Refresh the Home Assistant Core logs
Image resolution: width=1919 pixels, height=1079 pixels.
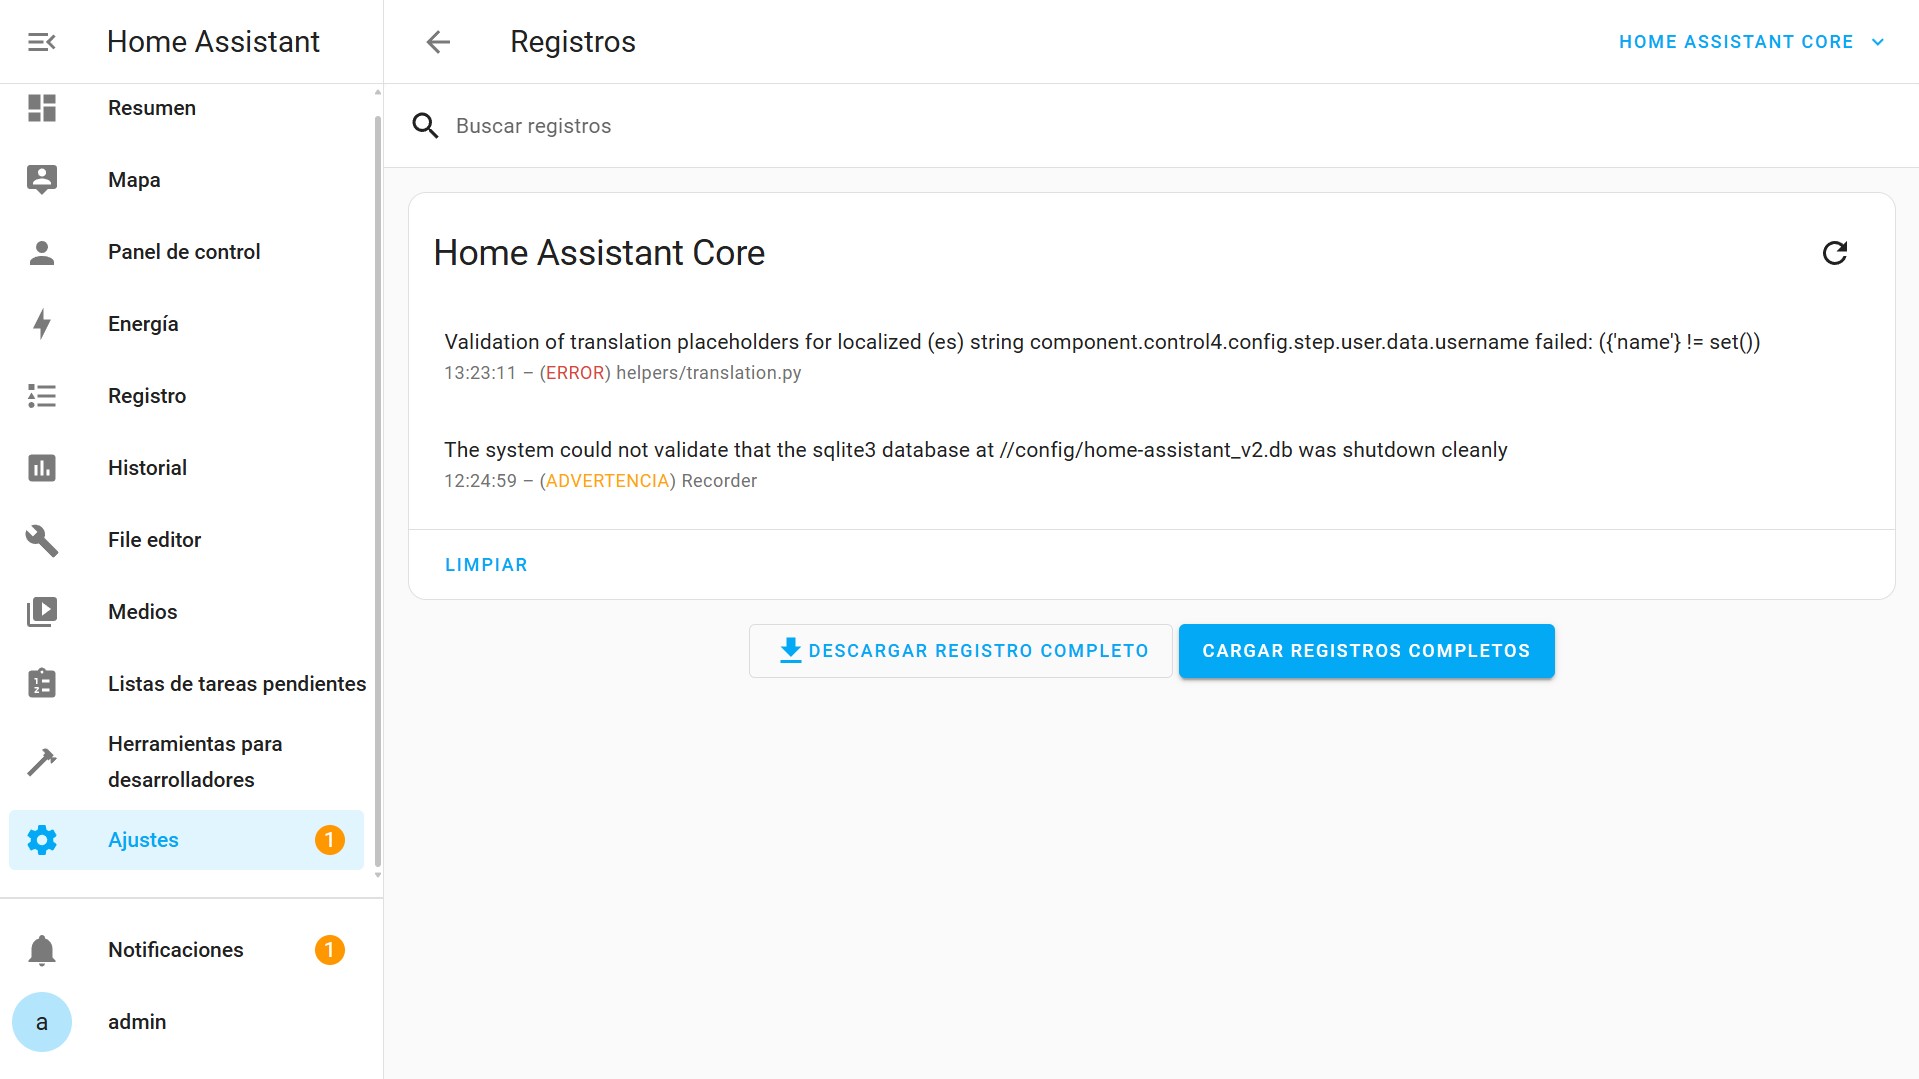[1834, 253]
